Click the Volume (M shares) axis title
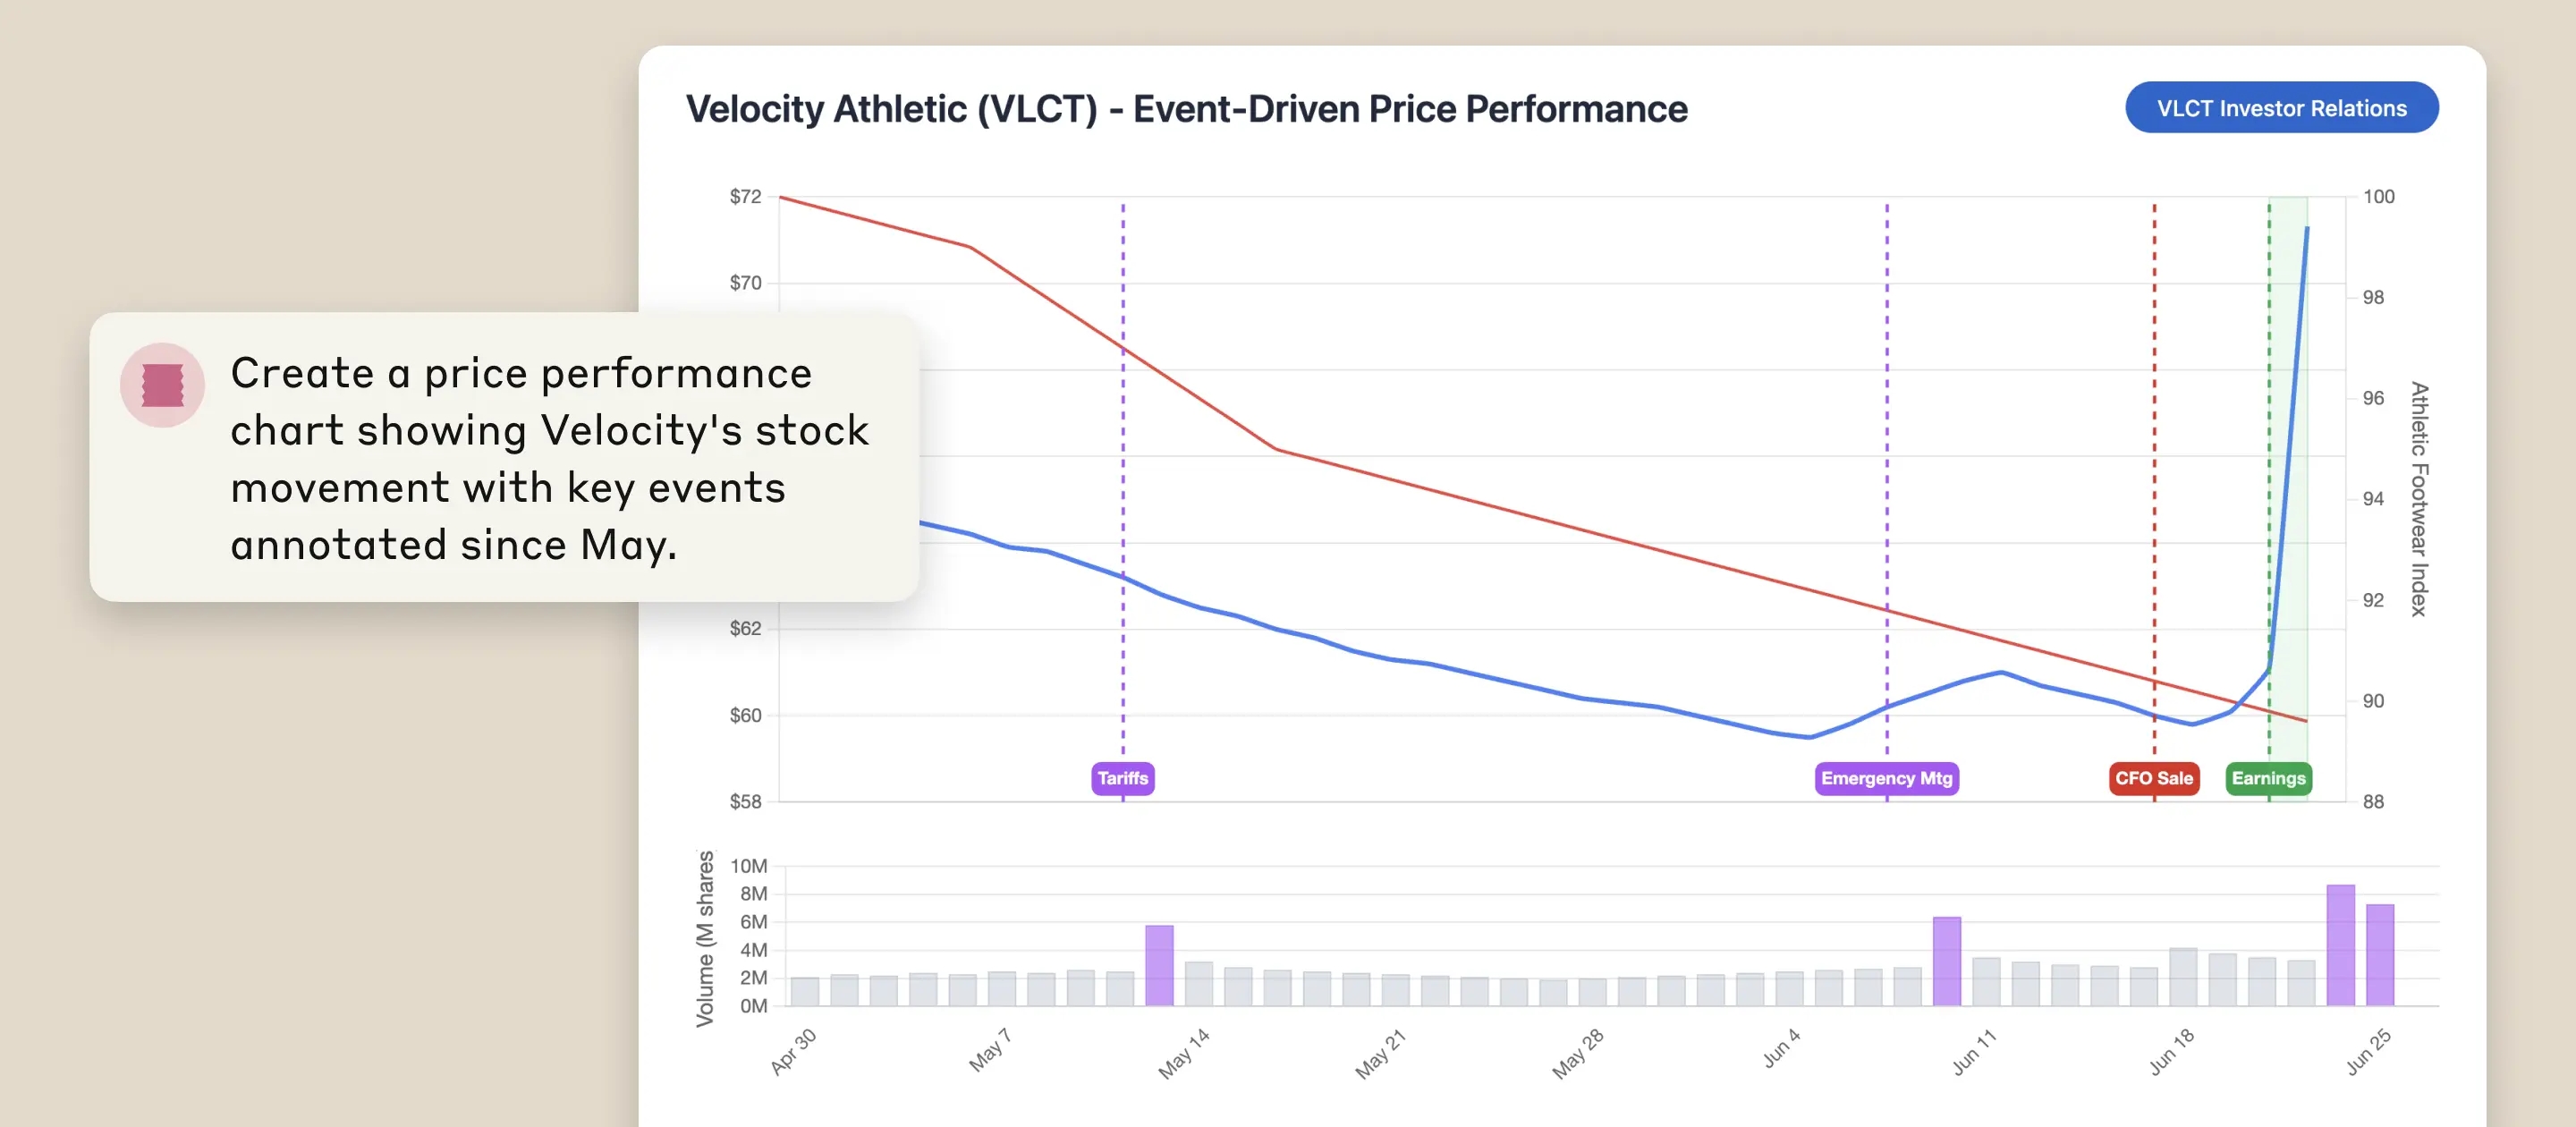The width and height of the screenshot is (2576, 1127). (705, 938)
